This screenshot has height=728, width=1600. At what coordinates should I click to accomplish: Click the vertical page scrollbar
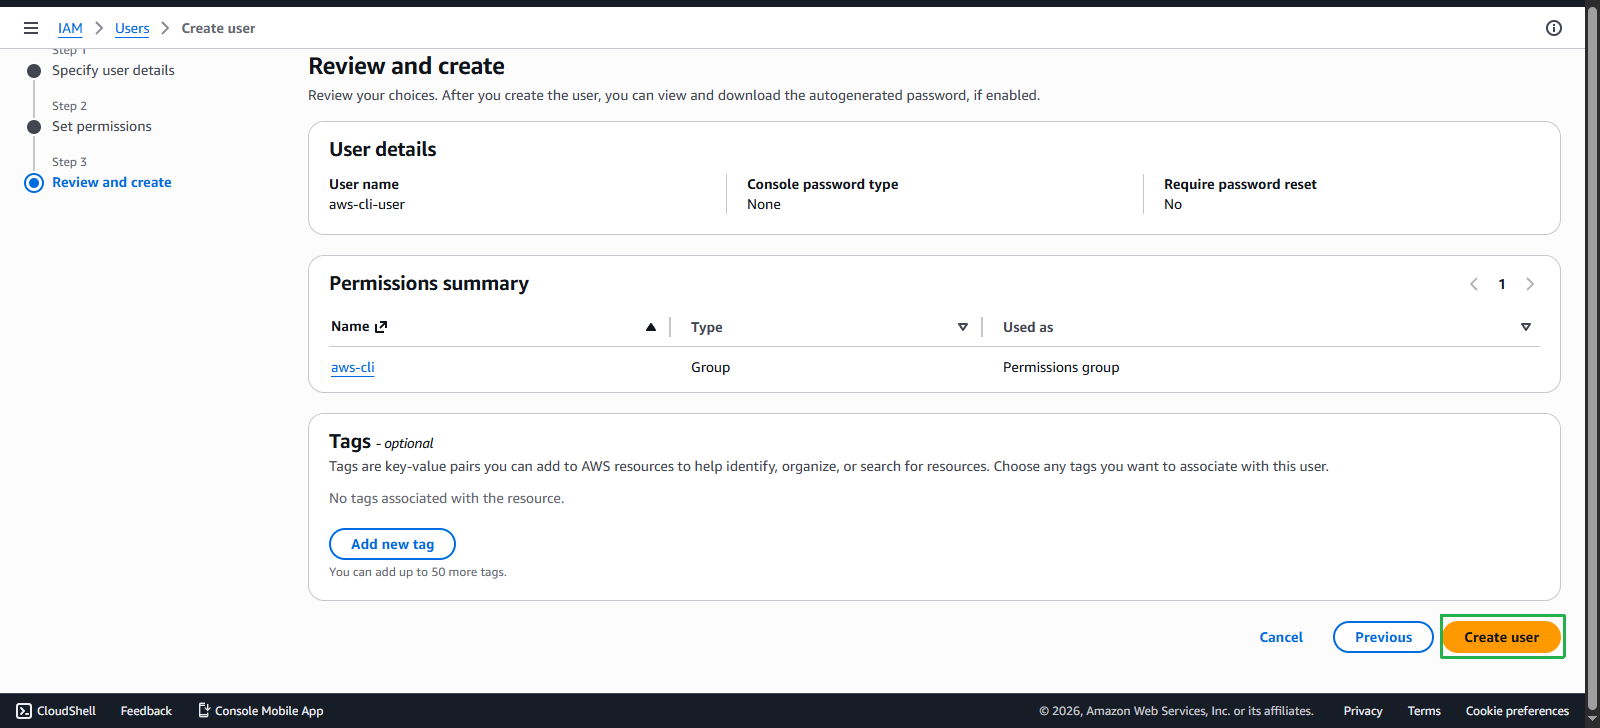[1592, 350]
